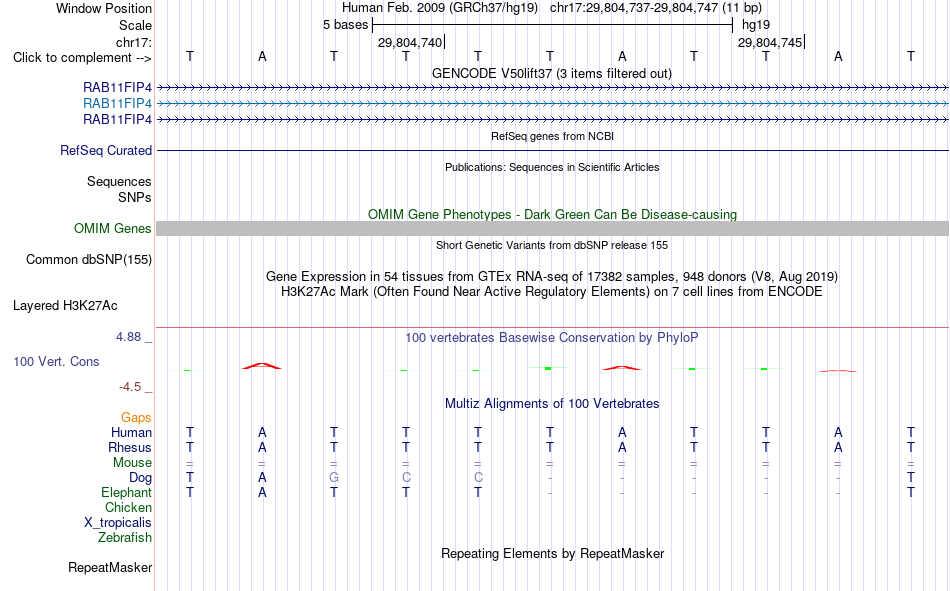Click the '5 bases' scale bar label
The width and height of the screenshot is (950, 591).
345,25
